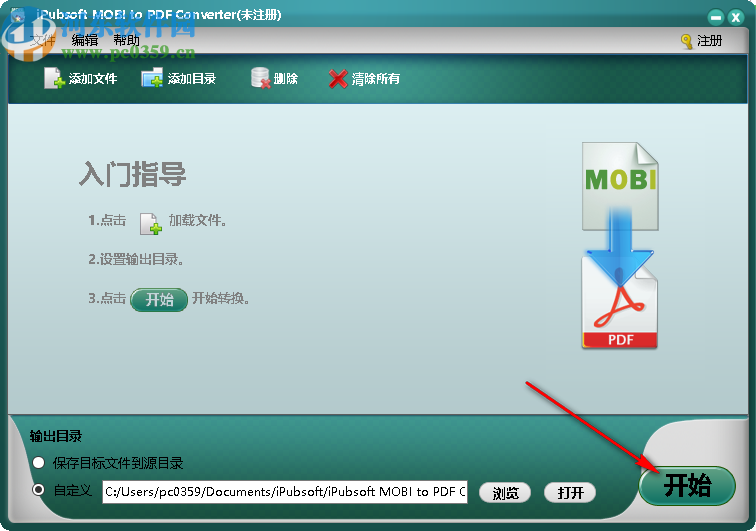756x531 pixels.
Task: Select the 自定义 radio option
Action: pyautogui.click(x=39, y=490)
